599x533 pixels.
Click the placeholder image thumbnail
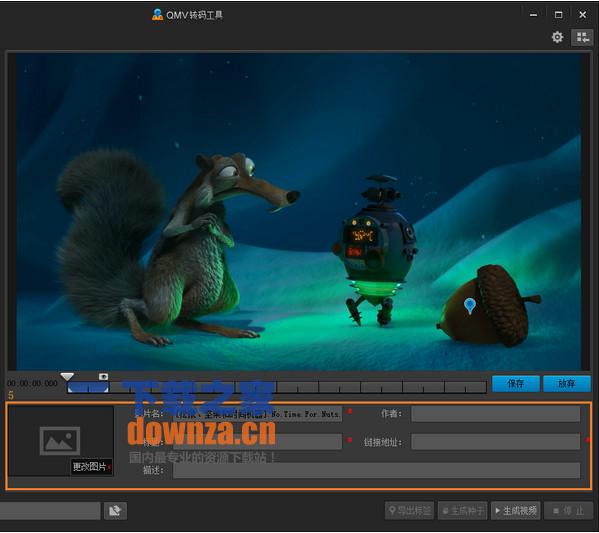coord(60,441)
